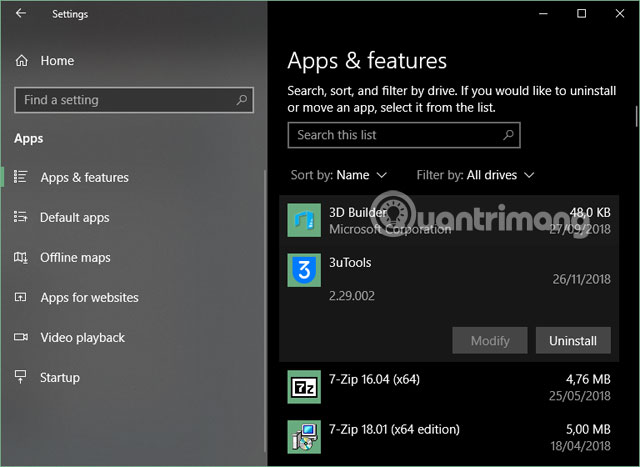This screenshot has width=640, height=467.
Task: Open the Filter by All drives dropdown
Action: pyautogui.click(x=475, y=175)
